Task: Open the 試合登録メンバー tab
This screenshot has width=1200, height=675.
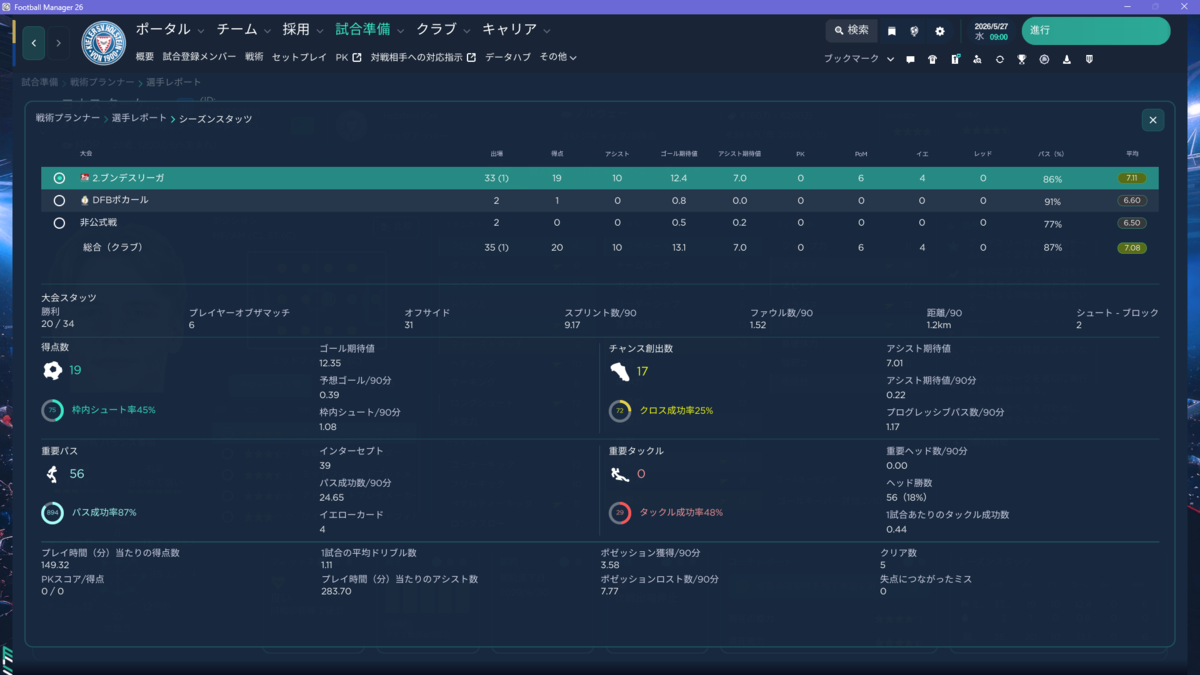Action: point(199,57)
